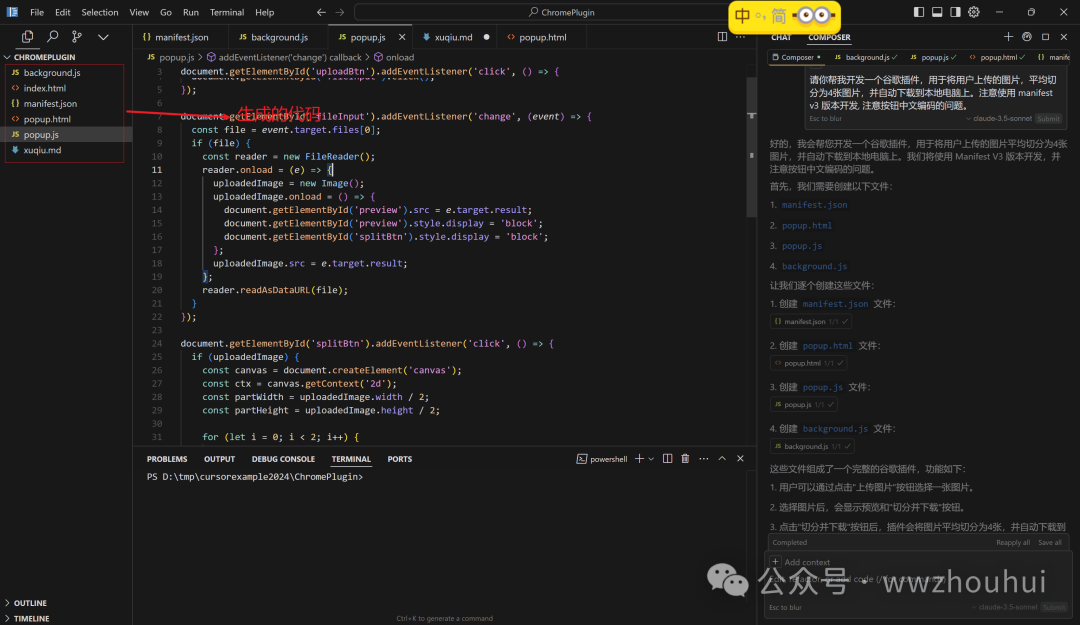Image resolution: width=1080 pixels, height=625 pixels.
Task: Open the Search view in sidebar
Action: coord(52,36)
